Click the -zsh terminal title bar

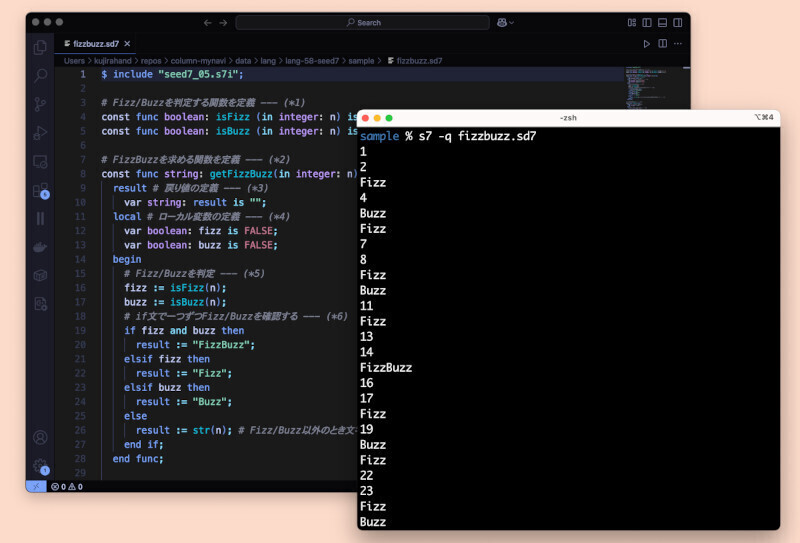[568, 118]
